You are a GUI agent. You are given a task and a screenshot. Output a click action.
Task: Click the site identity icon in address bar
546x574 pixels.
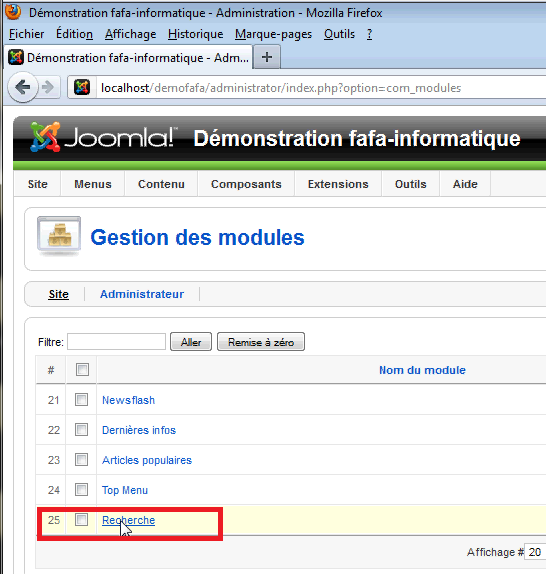(82, 87)
